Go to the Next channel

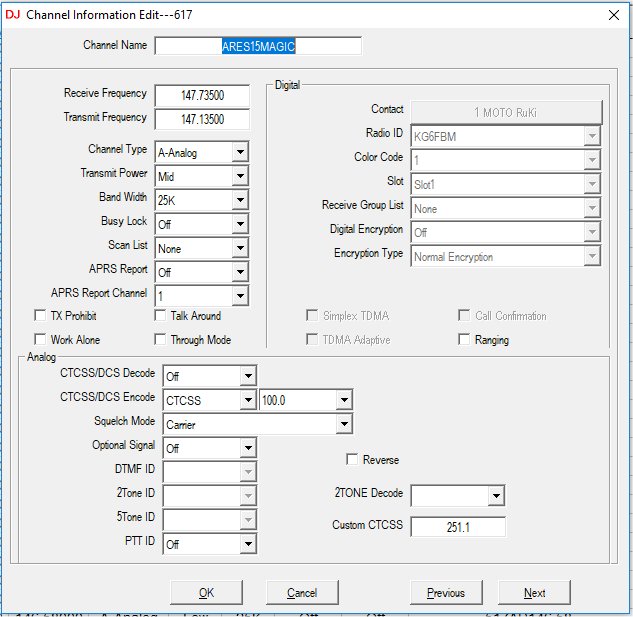point(534,592)
